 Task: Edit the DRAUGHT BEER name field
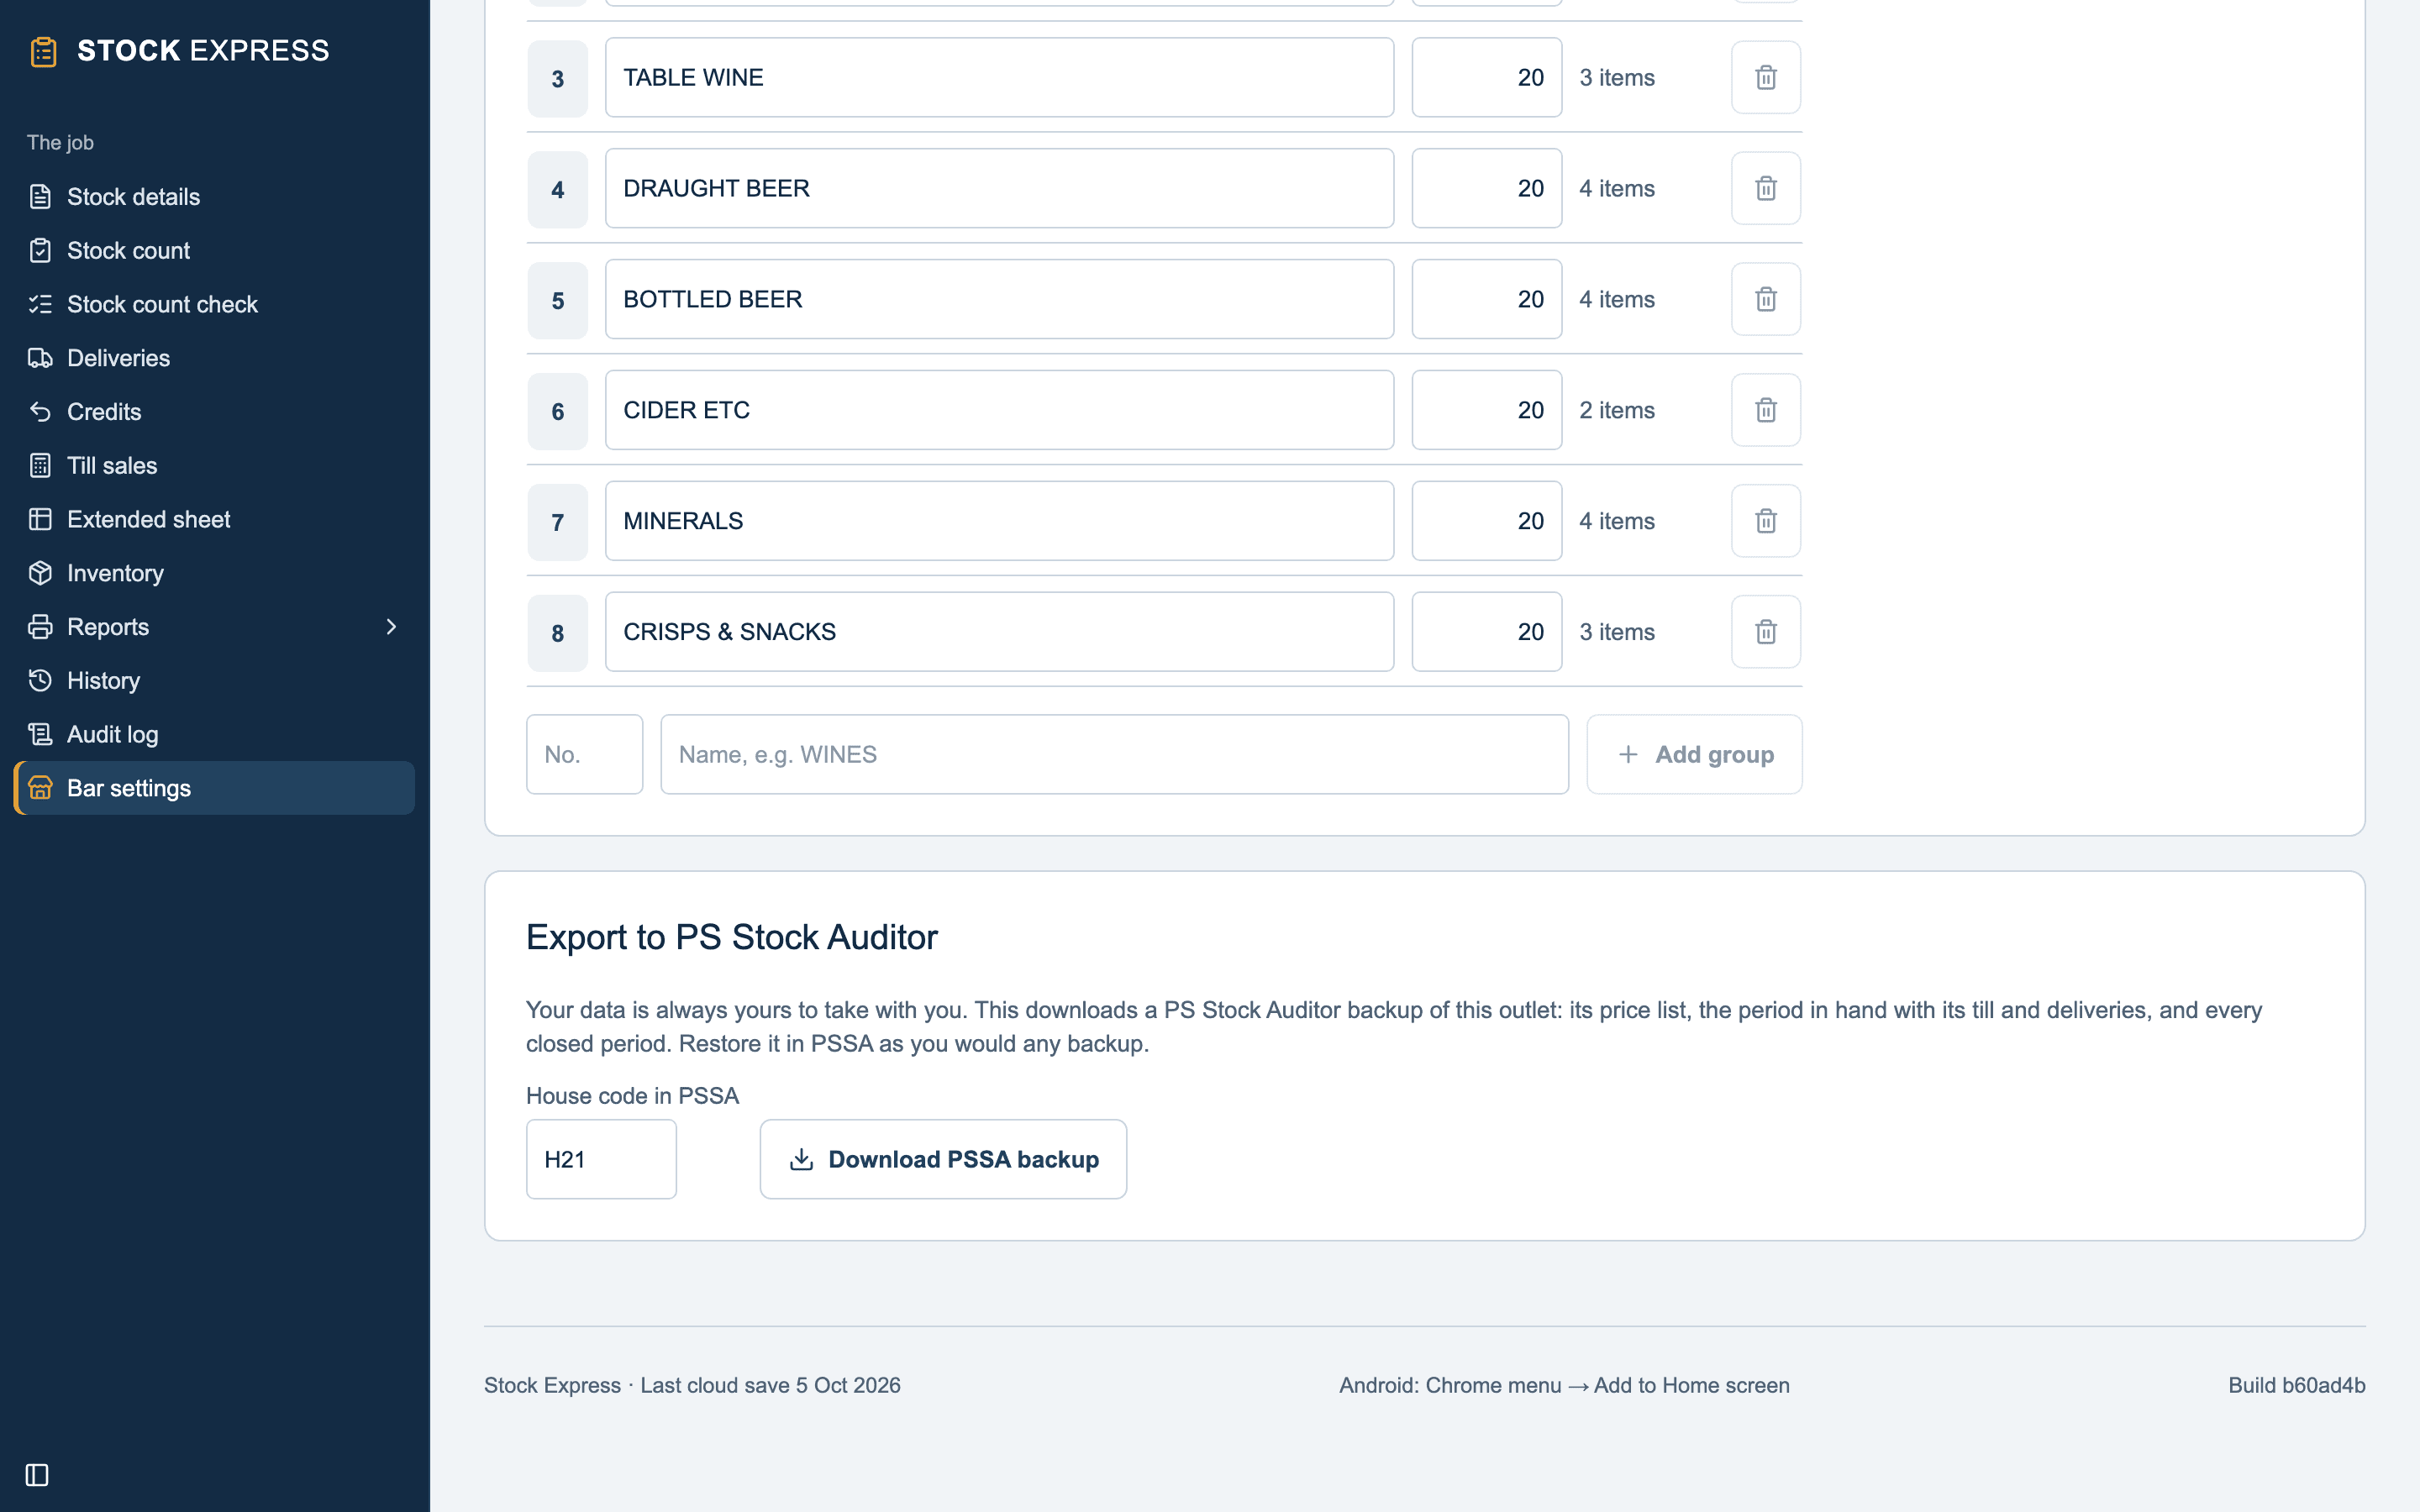[x=999, y=188]
